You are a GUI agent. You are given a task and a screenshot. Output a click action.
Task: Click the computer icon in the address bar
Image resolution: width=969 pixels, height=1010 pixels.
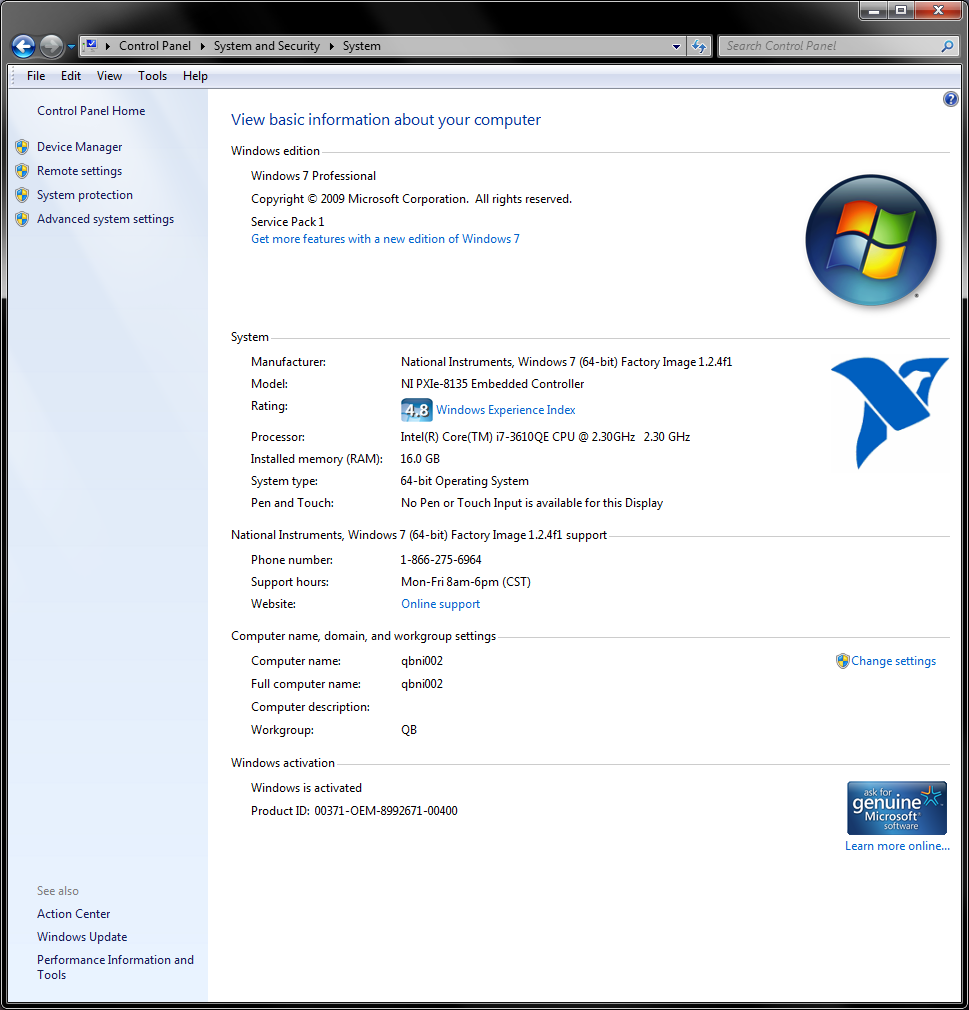point(91,45)
